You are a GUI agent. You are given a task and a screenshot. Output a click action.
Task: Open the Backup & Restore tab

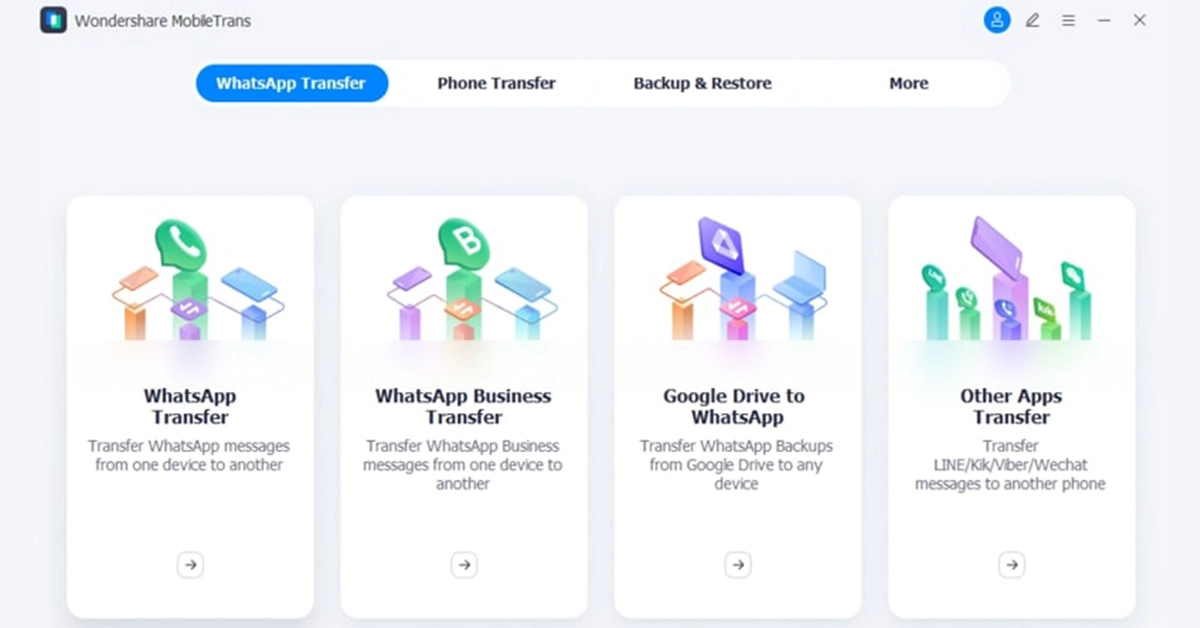(x=702, y=83)
